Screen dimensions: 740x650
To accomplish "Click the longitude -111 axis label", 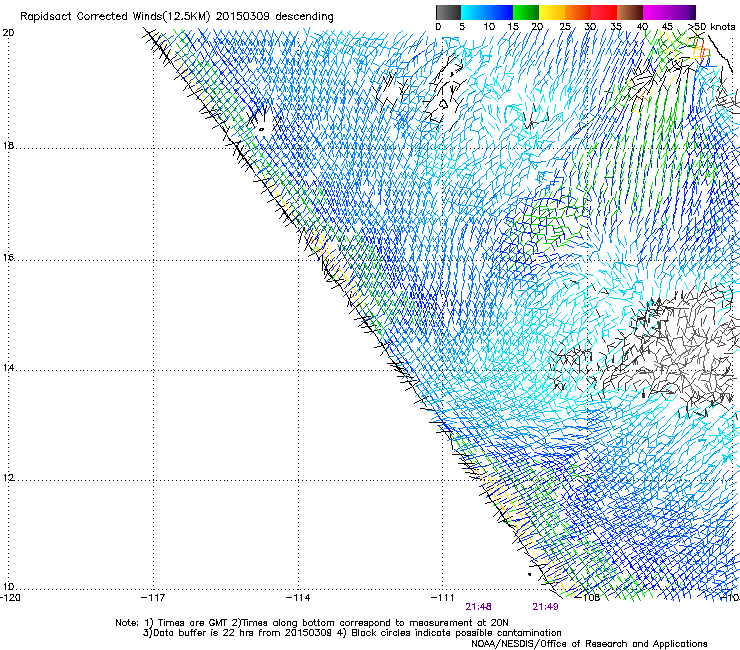I will click(443, 598).
